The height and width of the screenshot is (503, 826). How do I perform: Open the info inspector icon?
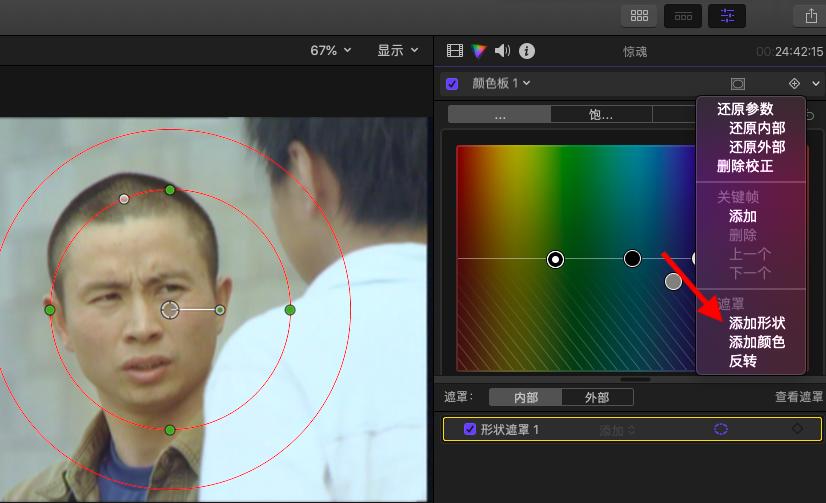click(527, 51)
